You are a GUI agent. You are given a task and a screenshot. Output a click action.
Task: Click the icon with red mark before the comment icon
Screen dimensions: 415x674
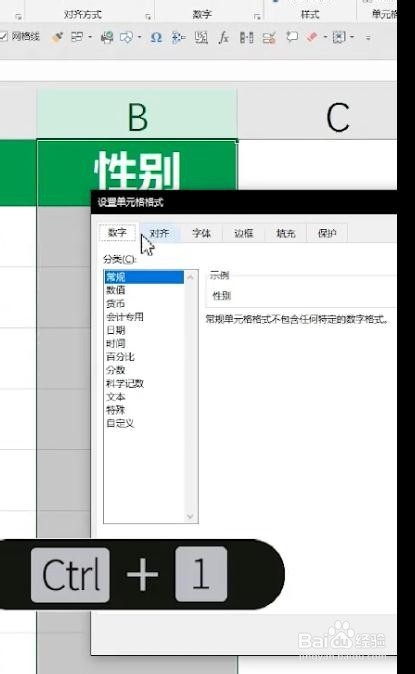[x=269, y=37]
